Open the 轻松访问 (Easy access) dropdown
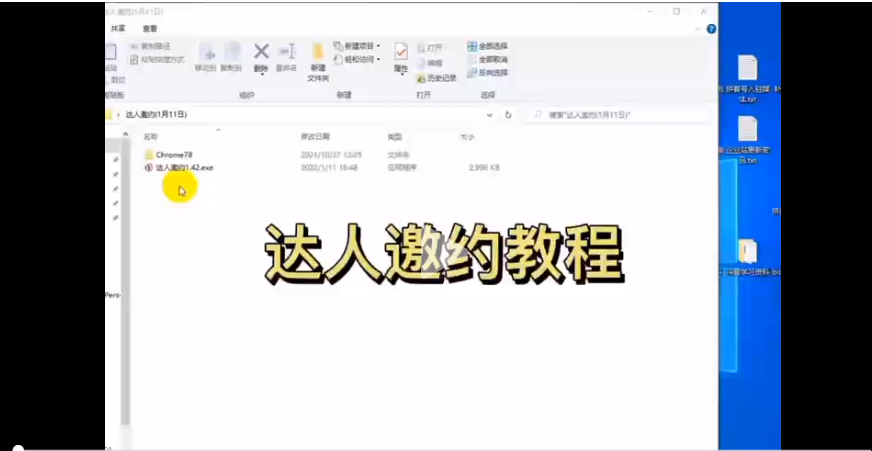Viewport: 872px width, 451px height. pyautogui.click(x=357, y=60)
